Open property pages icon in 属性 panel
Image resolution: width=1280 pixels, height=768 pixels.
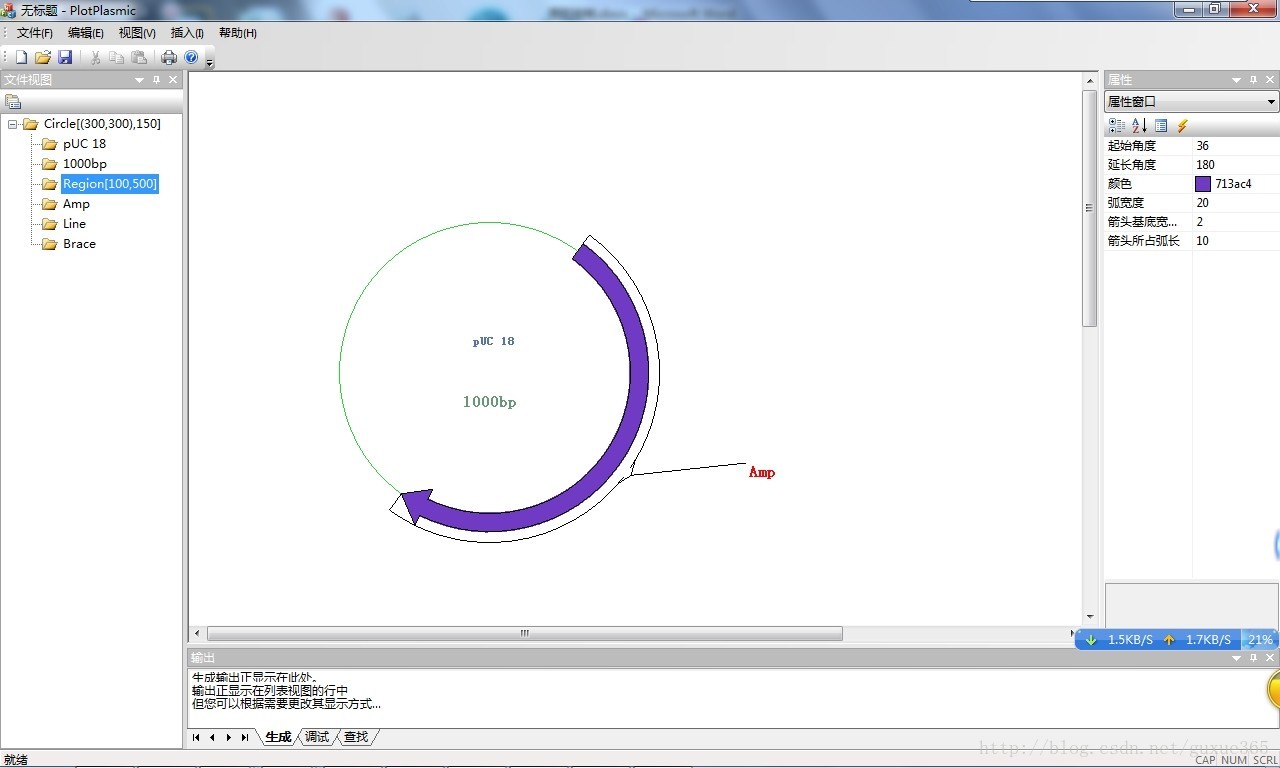(1161, 125)
